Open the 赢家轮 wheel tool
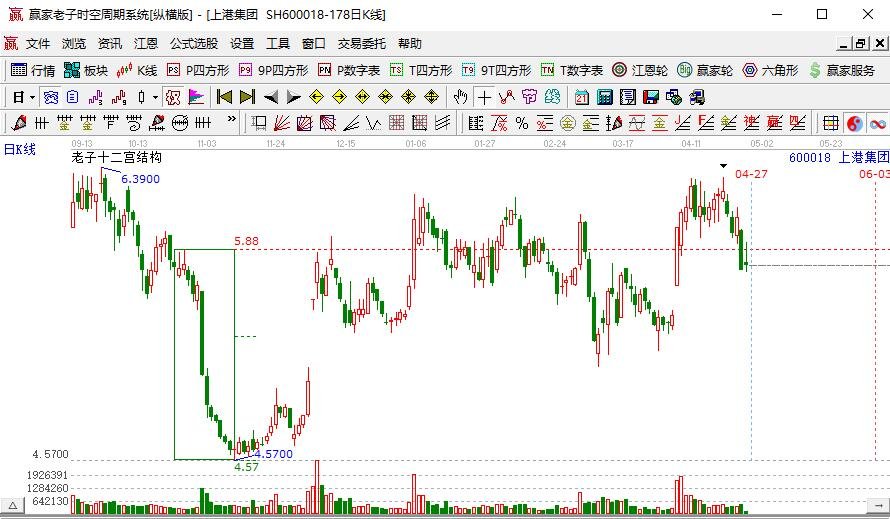 coord(705,70)
